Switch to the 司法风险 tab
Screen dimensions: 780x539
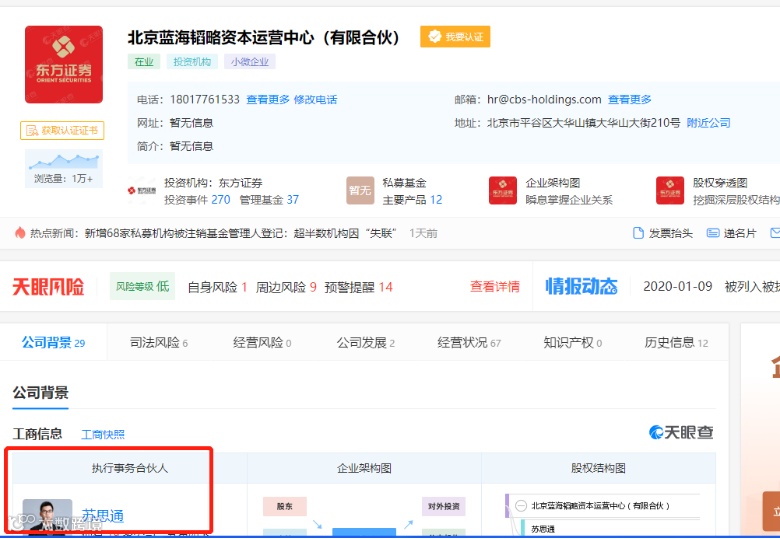(x=159, y=343)
